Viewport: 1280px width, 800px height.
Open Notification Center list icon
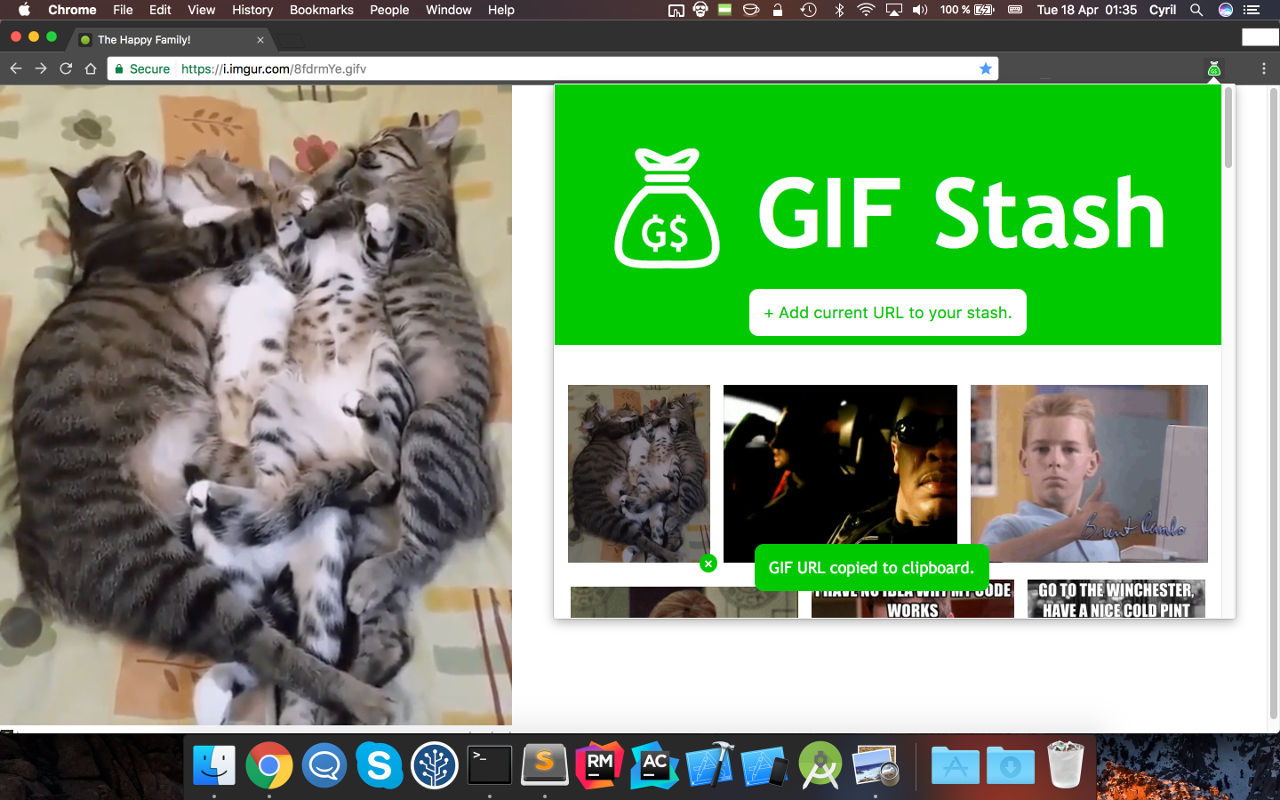pos(1253,10)
